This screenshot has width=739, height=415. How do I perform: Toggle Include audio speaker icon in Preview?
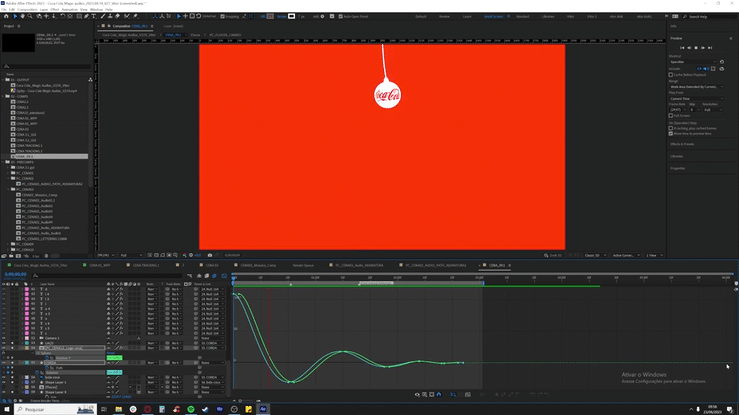click(x=706, y=69)
